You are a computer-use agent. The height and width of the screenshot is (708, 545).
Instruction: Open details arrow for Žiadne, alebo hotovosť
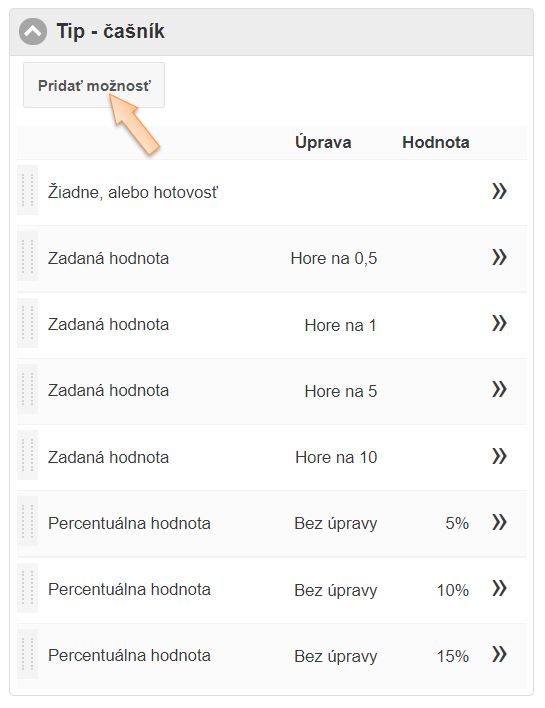pyautogui.click(x=499, y=191)
